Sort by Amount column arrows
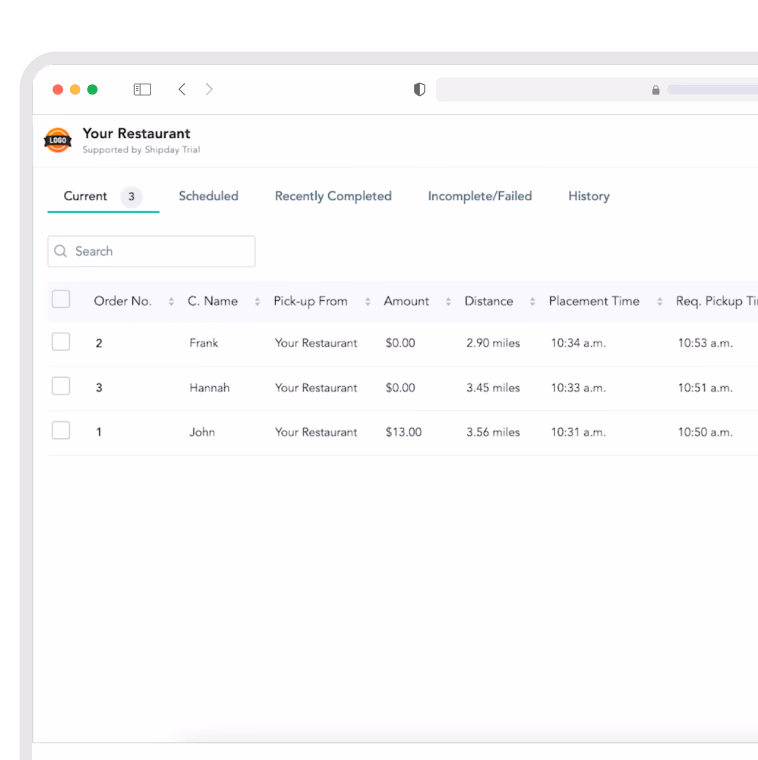Viewport: 758px width, 760px height. 448,301
